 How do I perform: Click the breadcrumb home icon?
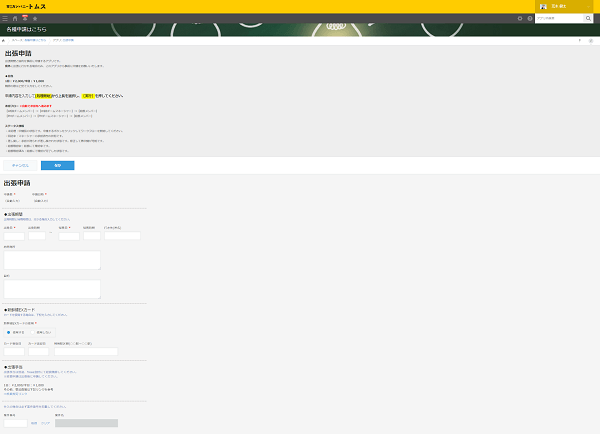pyautogui.click(x=3, y=40)
